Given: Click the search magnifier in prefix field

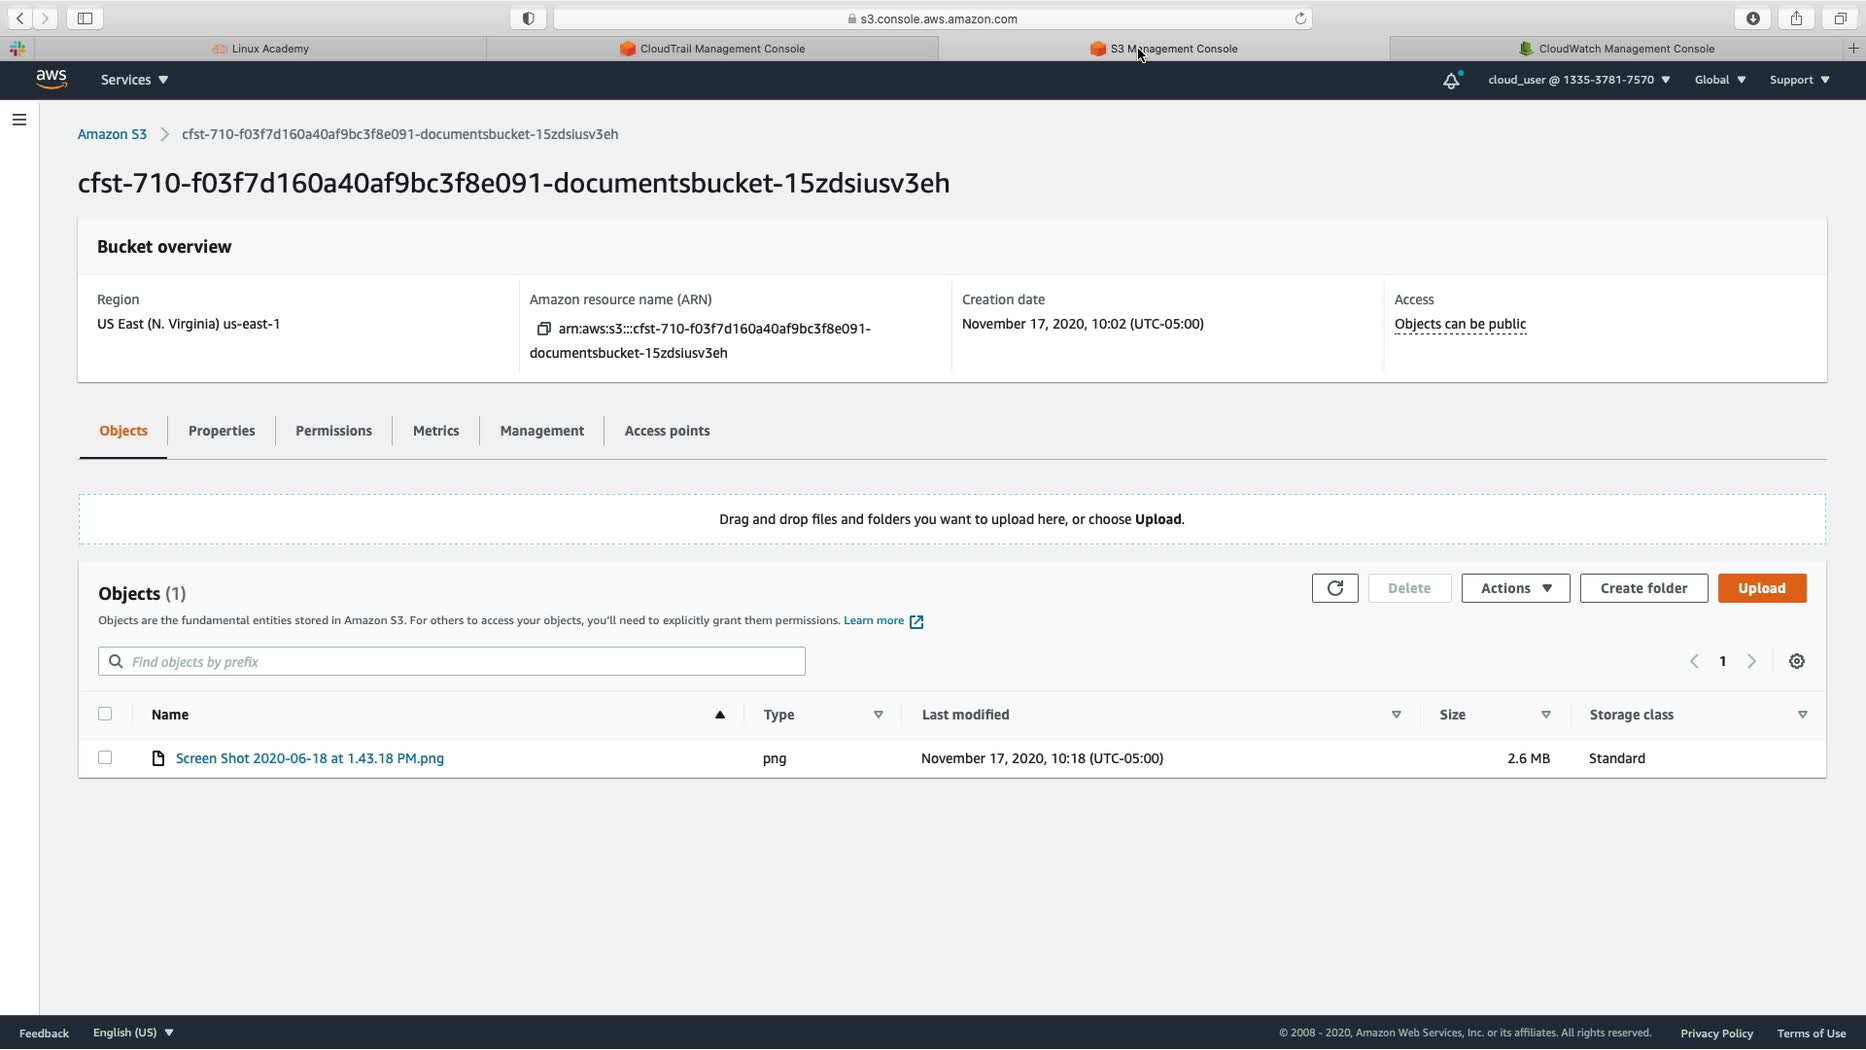Looking at the screenshot, I should point(116,661).
